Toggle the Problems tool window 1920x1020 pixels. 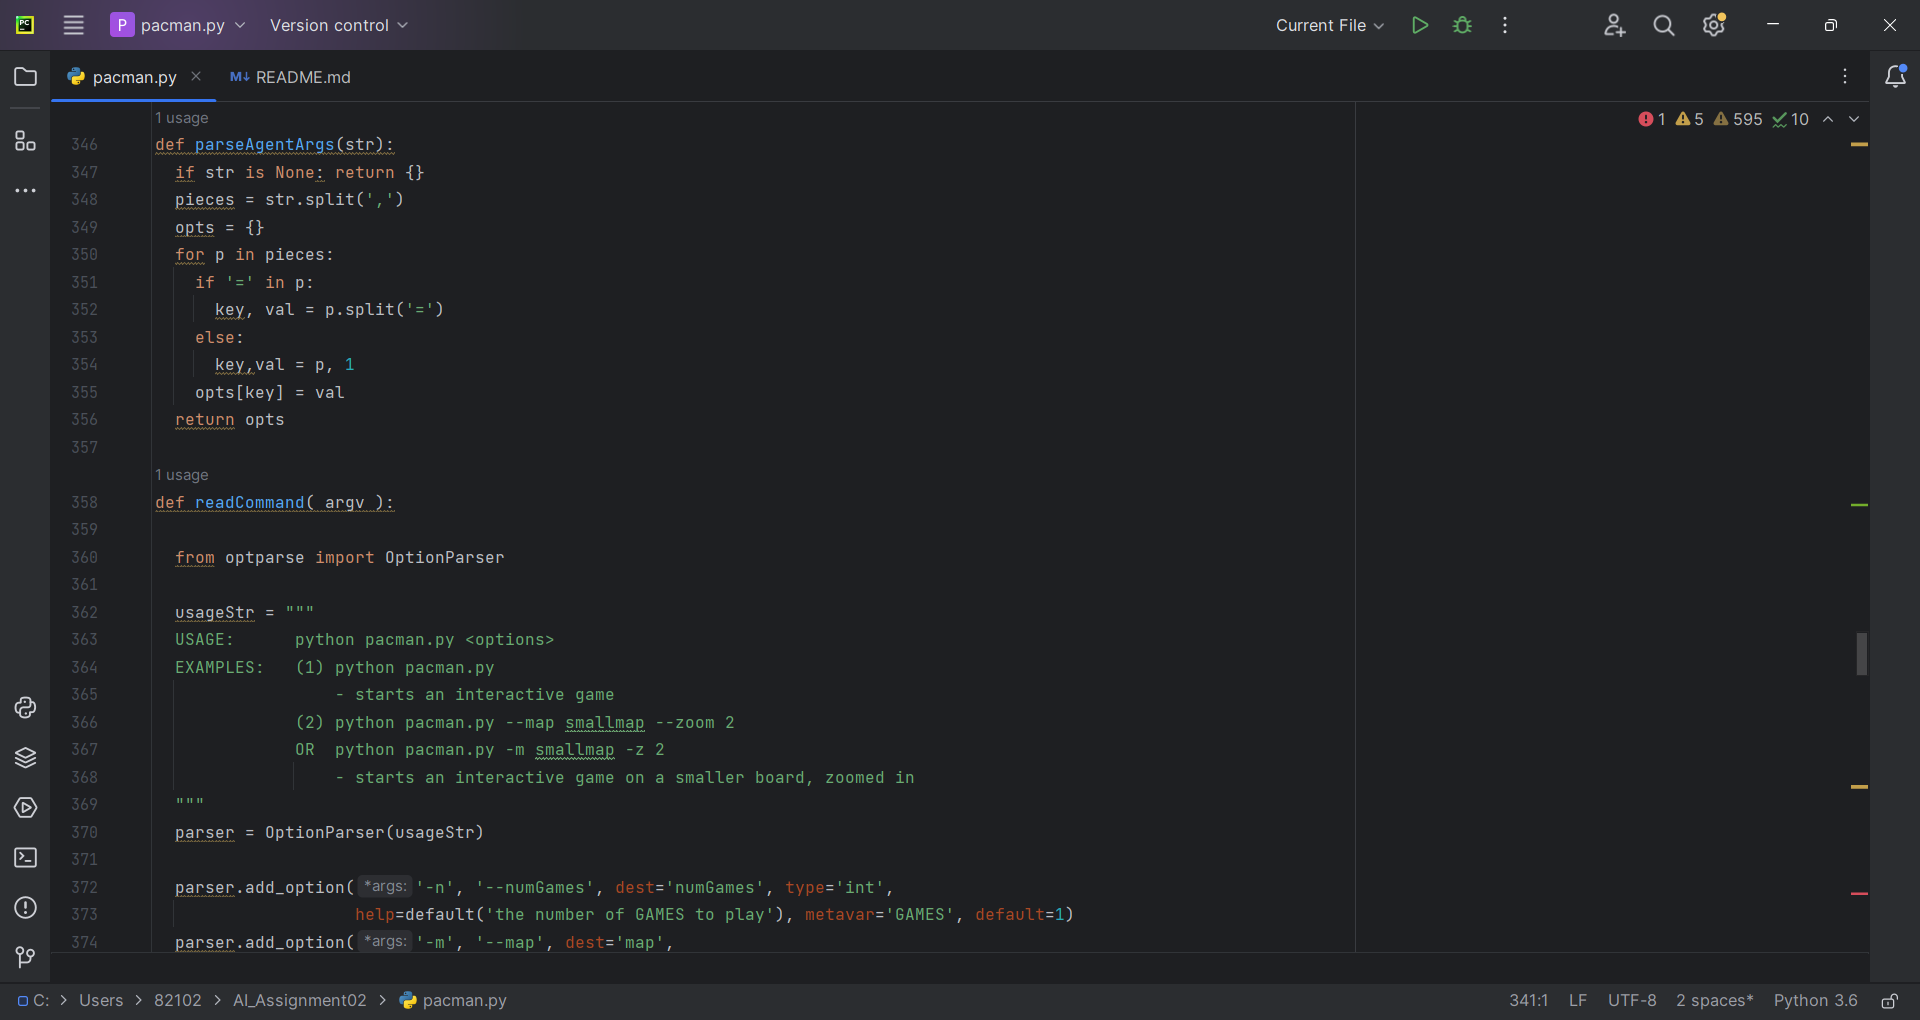click(25, 908)
